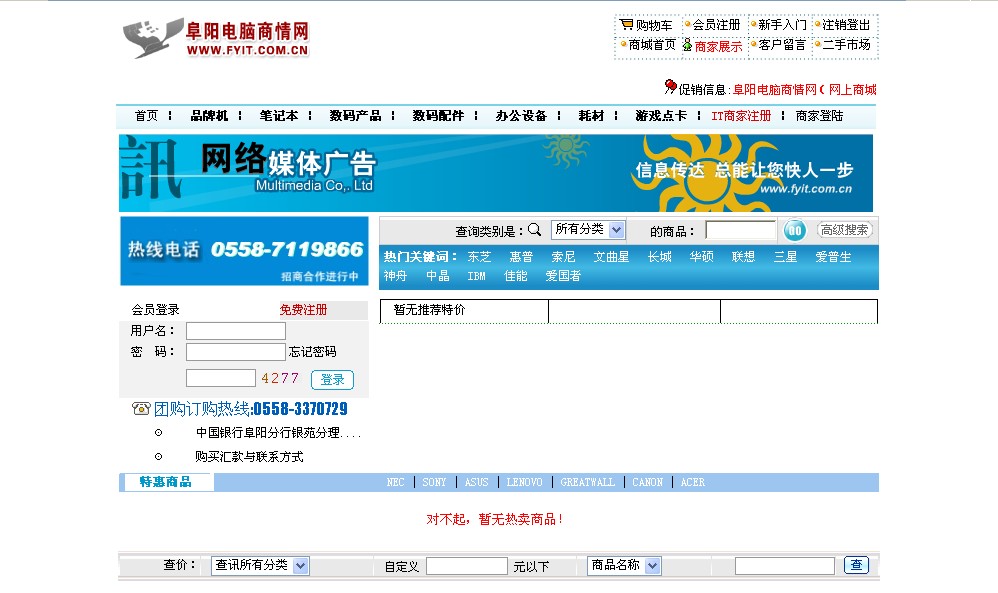Open the 数码产品 menu item
This screenshot has width=998, height=593.
[355, 116]
